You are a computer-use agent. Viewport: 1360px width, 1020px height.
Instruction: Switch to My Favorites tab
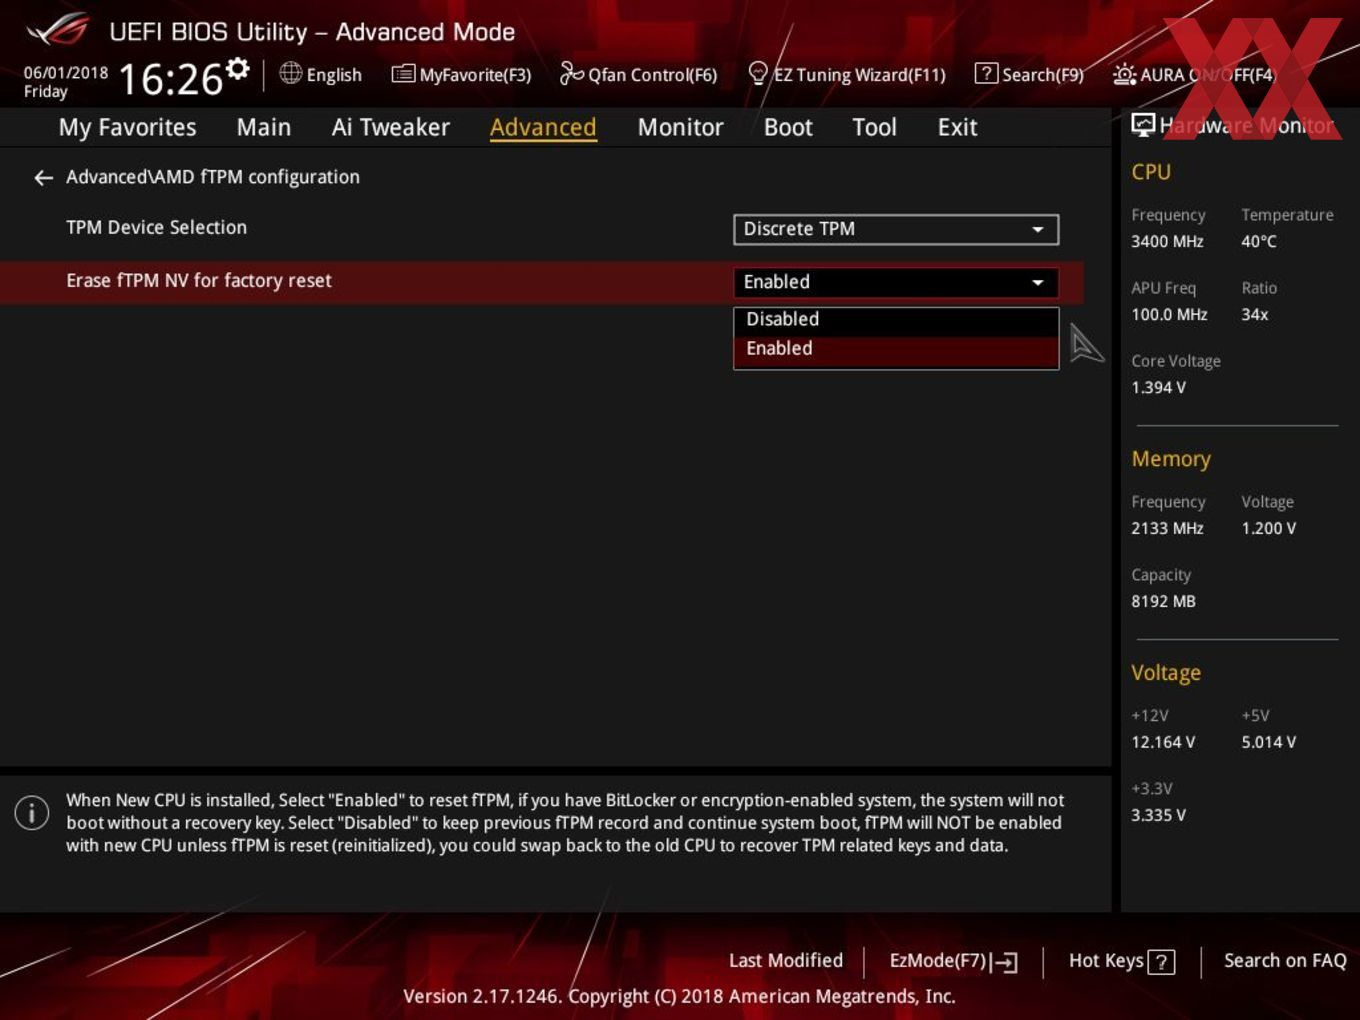click(x=127, y=128)
